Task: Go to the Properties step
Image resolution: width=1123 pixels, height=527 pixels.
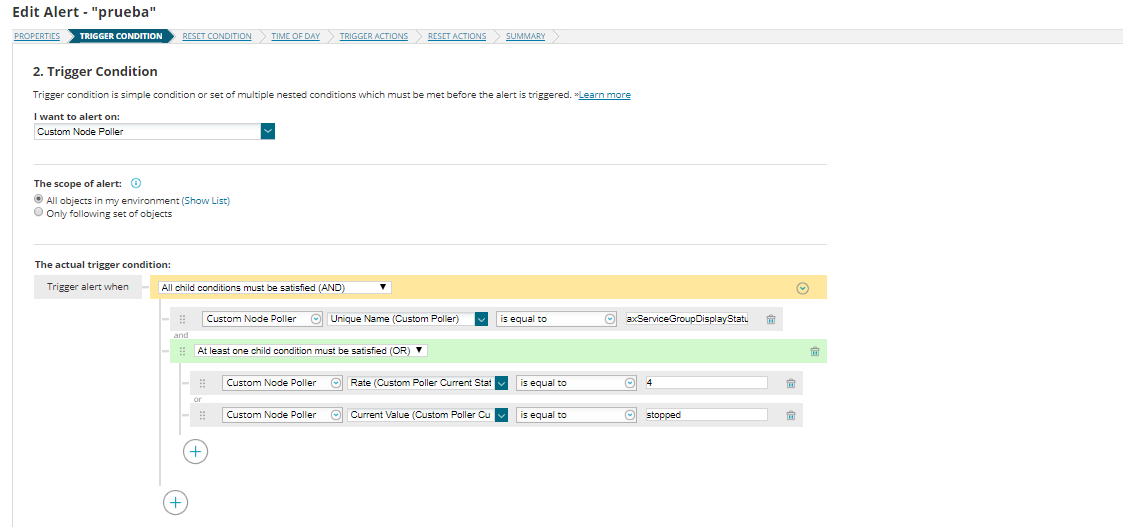Action: 37,37
